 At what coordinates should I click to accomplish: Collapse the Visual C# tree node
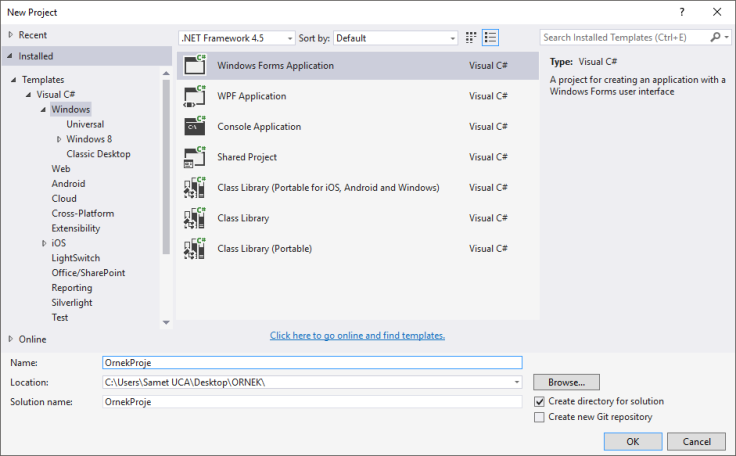[x=29, y=94]
